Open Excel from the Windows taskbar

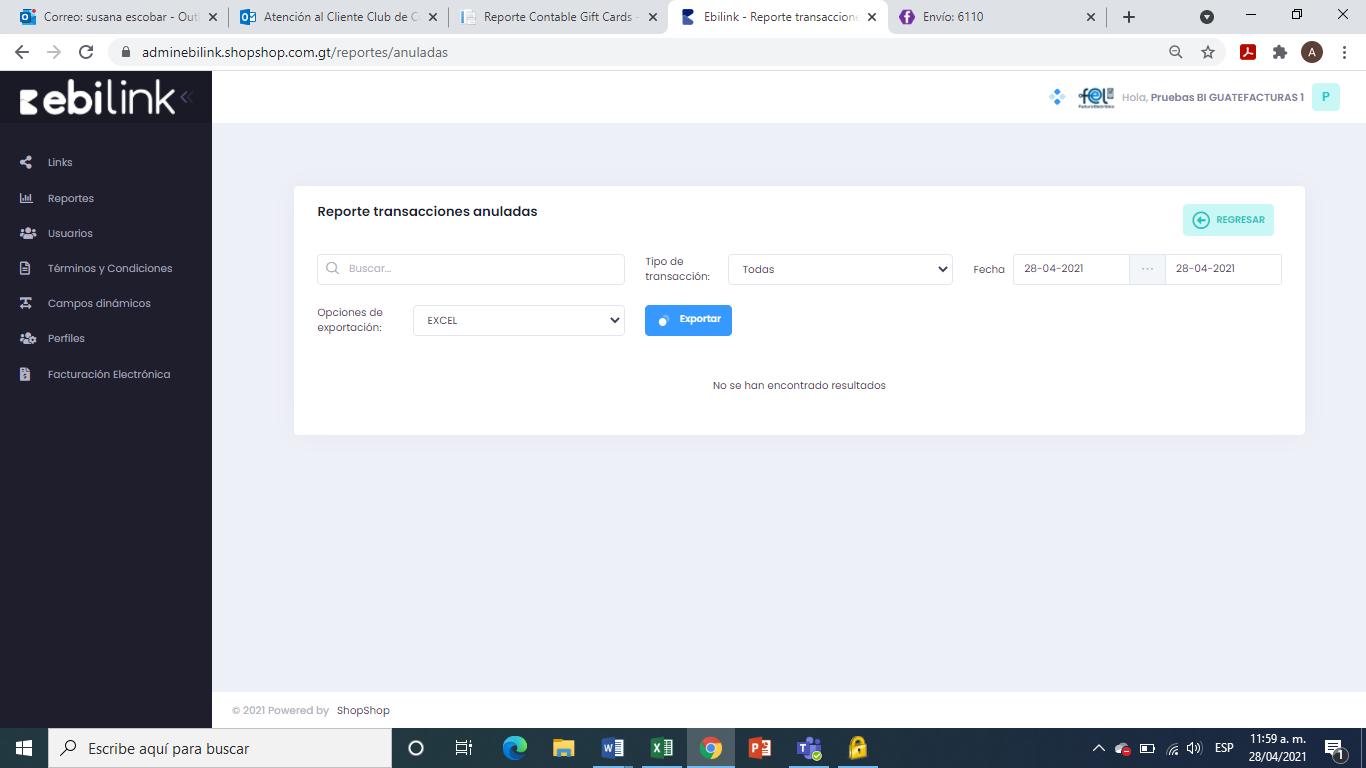click(x=661, y=748)
